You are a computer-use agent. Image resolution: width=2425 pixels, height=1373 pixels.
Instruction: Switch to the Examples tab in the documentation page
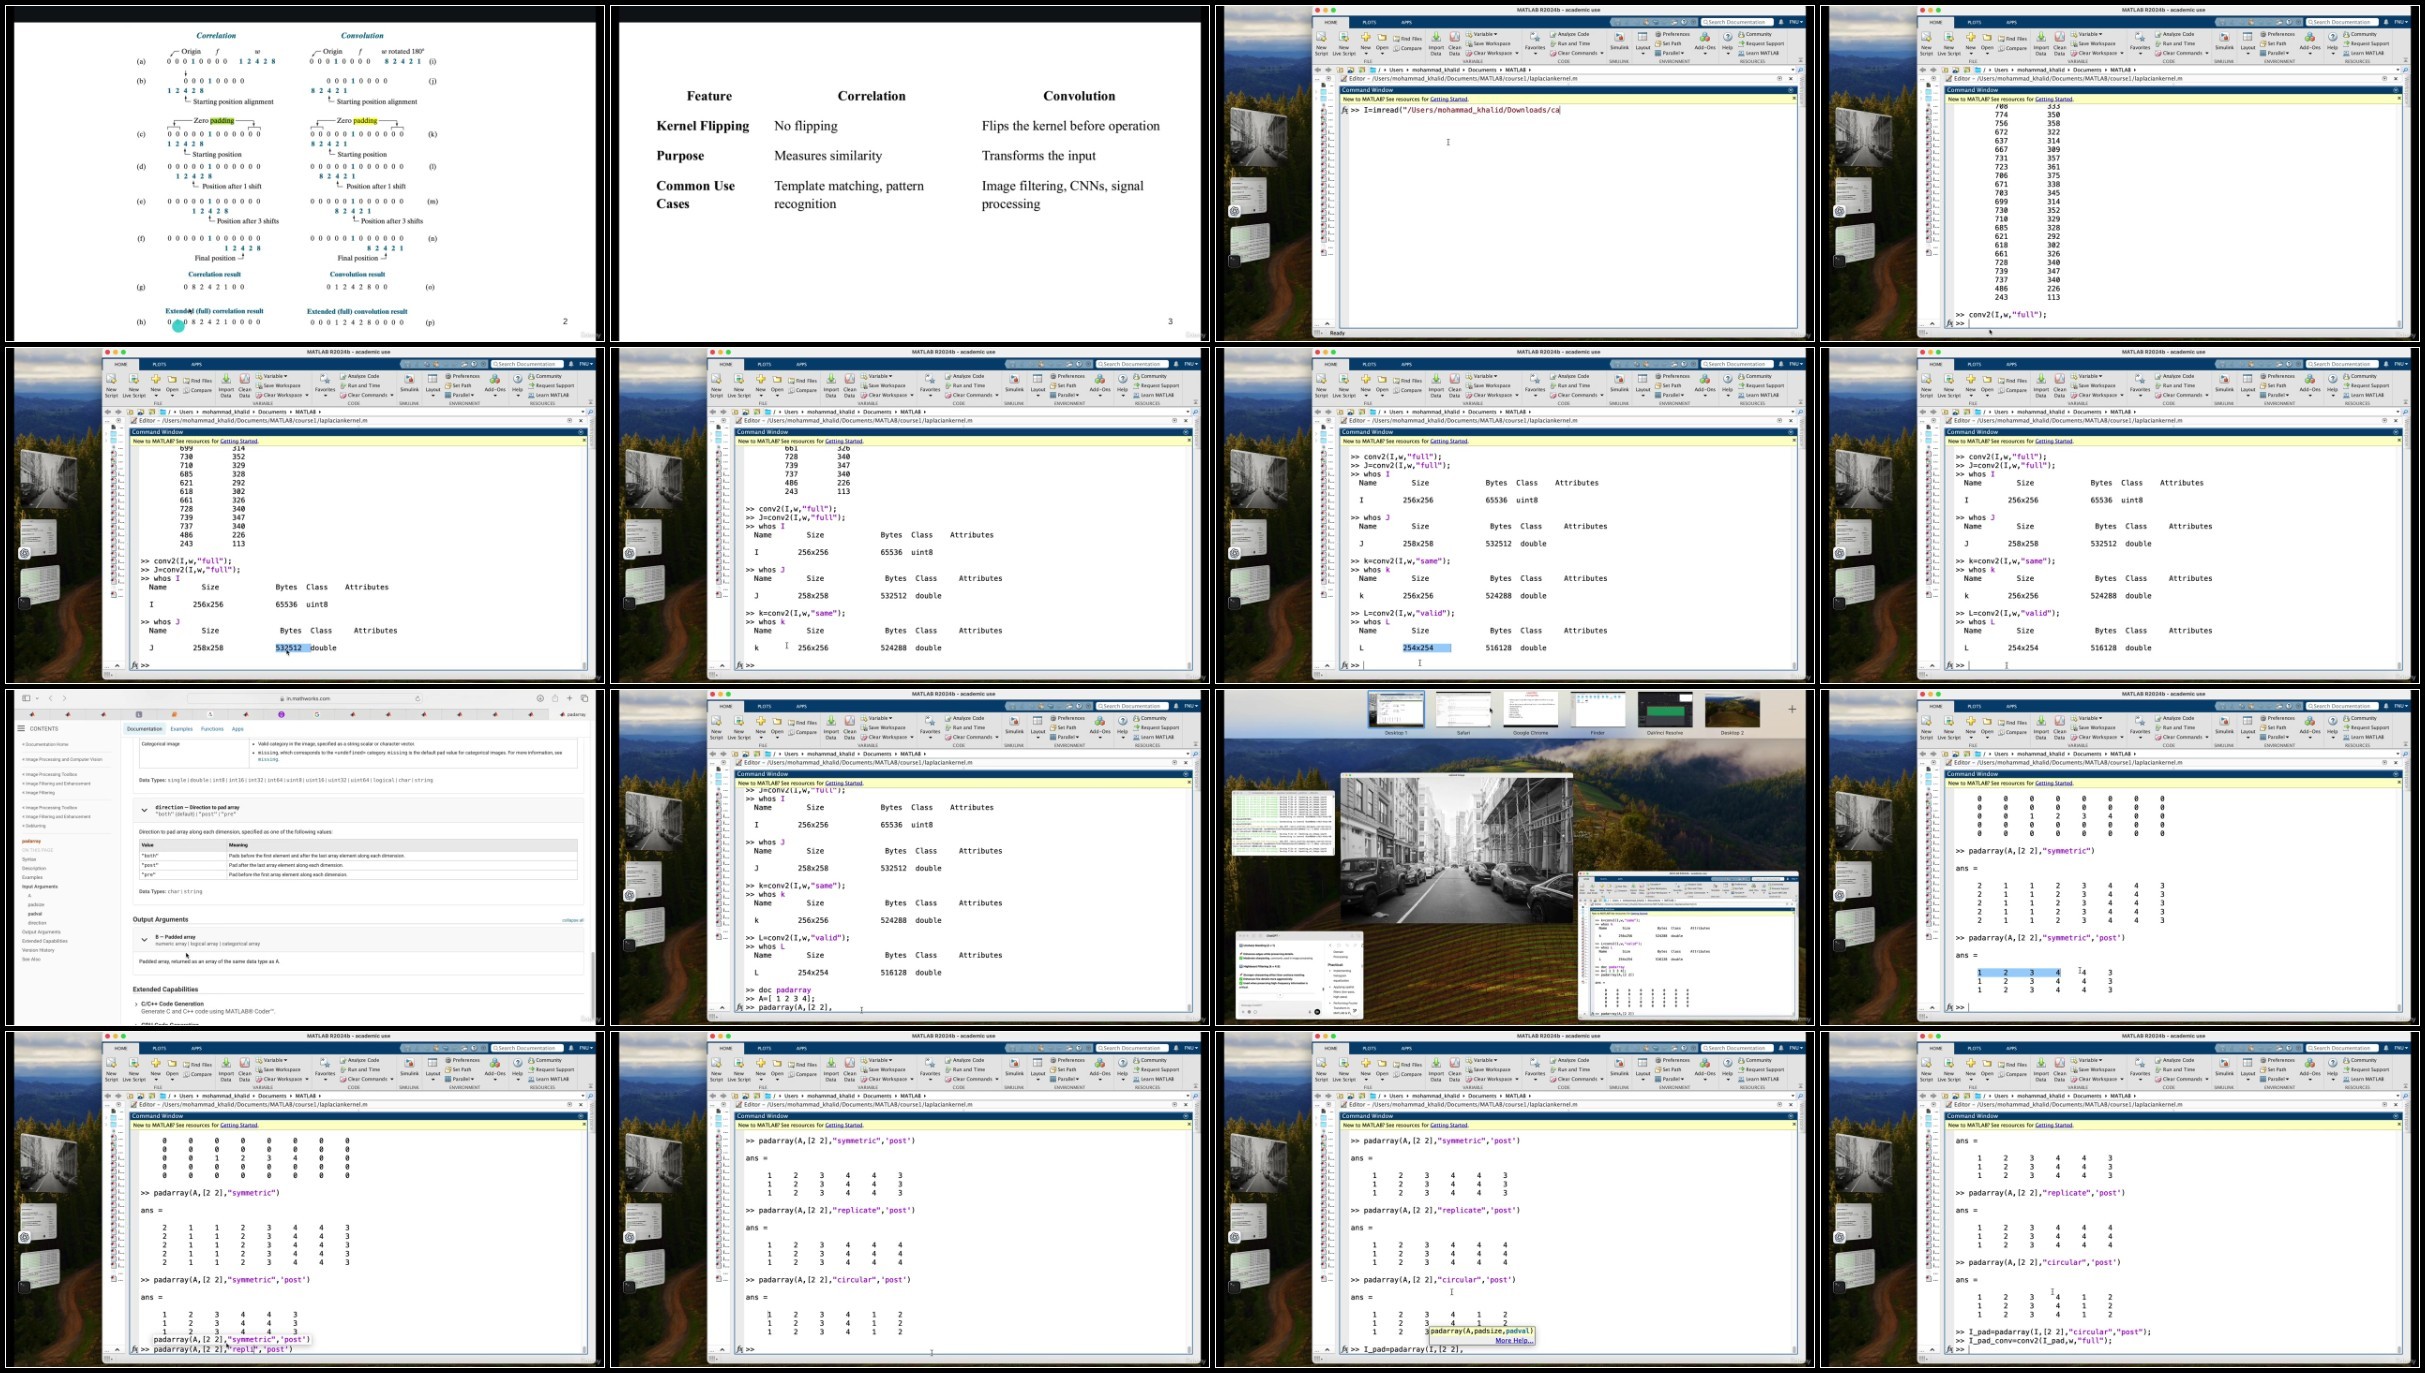(181, 728)
